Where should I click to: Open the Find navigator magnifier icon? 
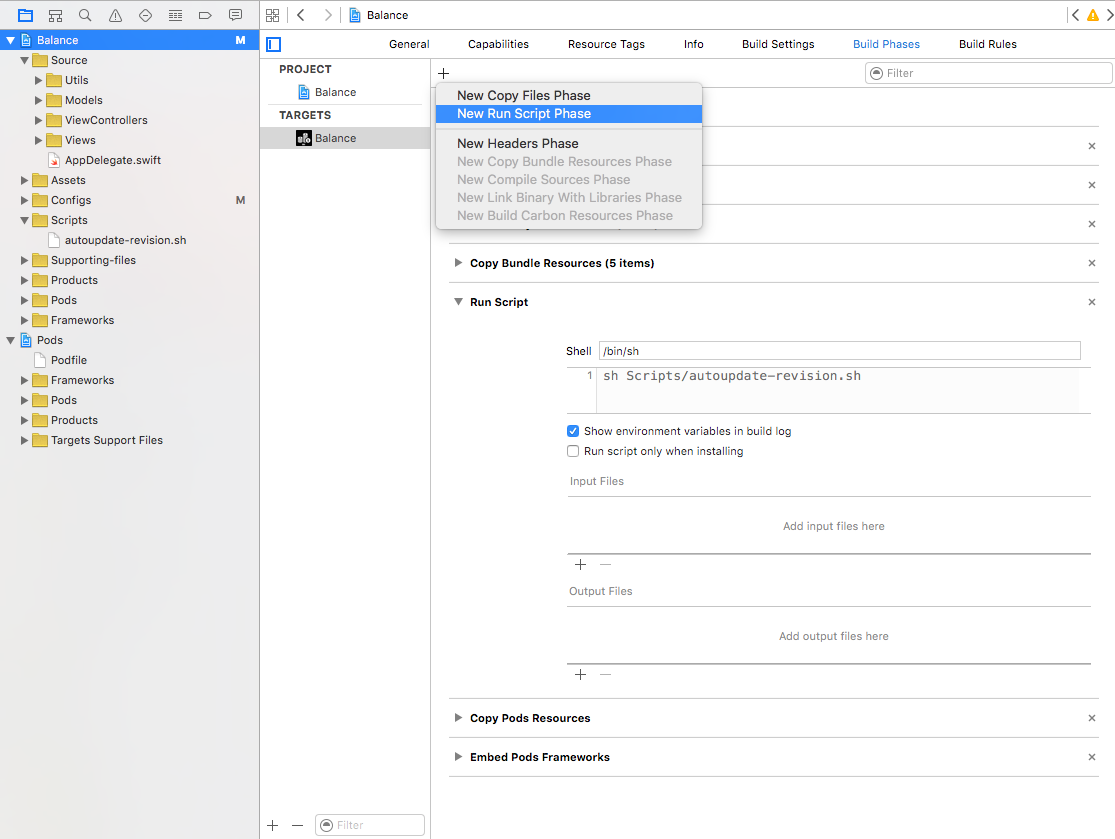click(x=85, y=15)
